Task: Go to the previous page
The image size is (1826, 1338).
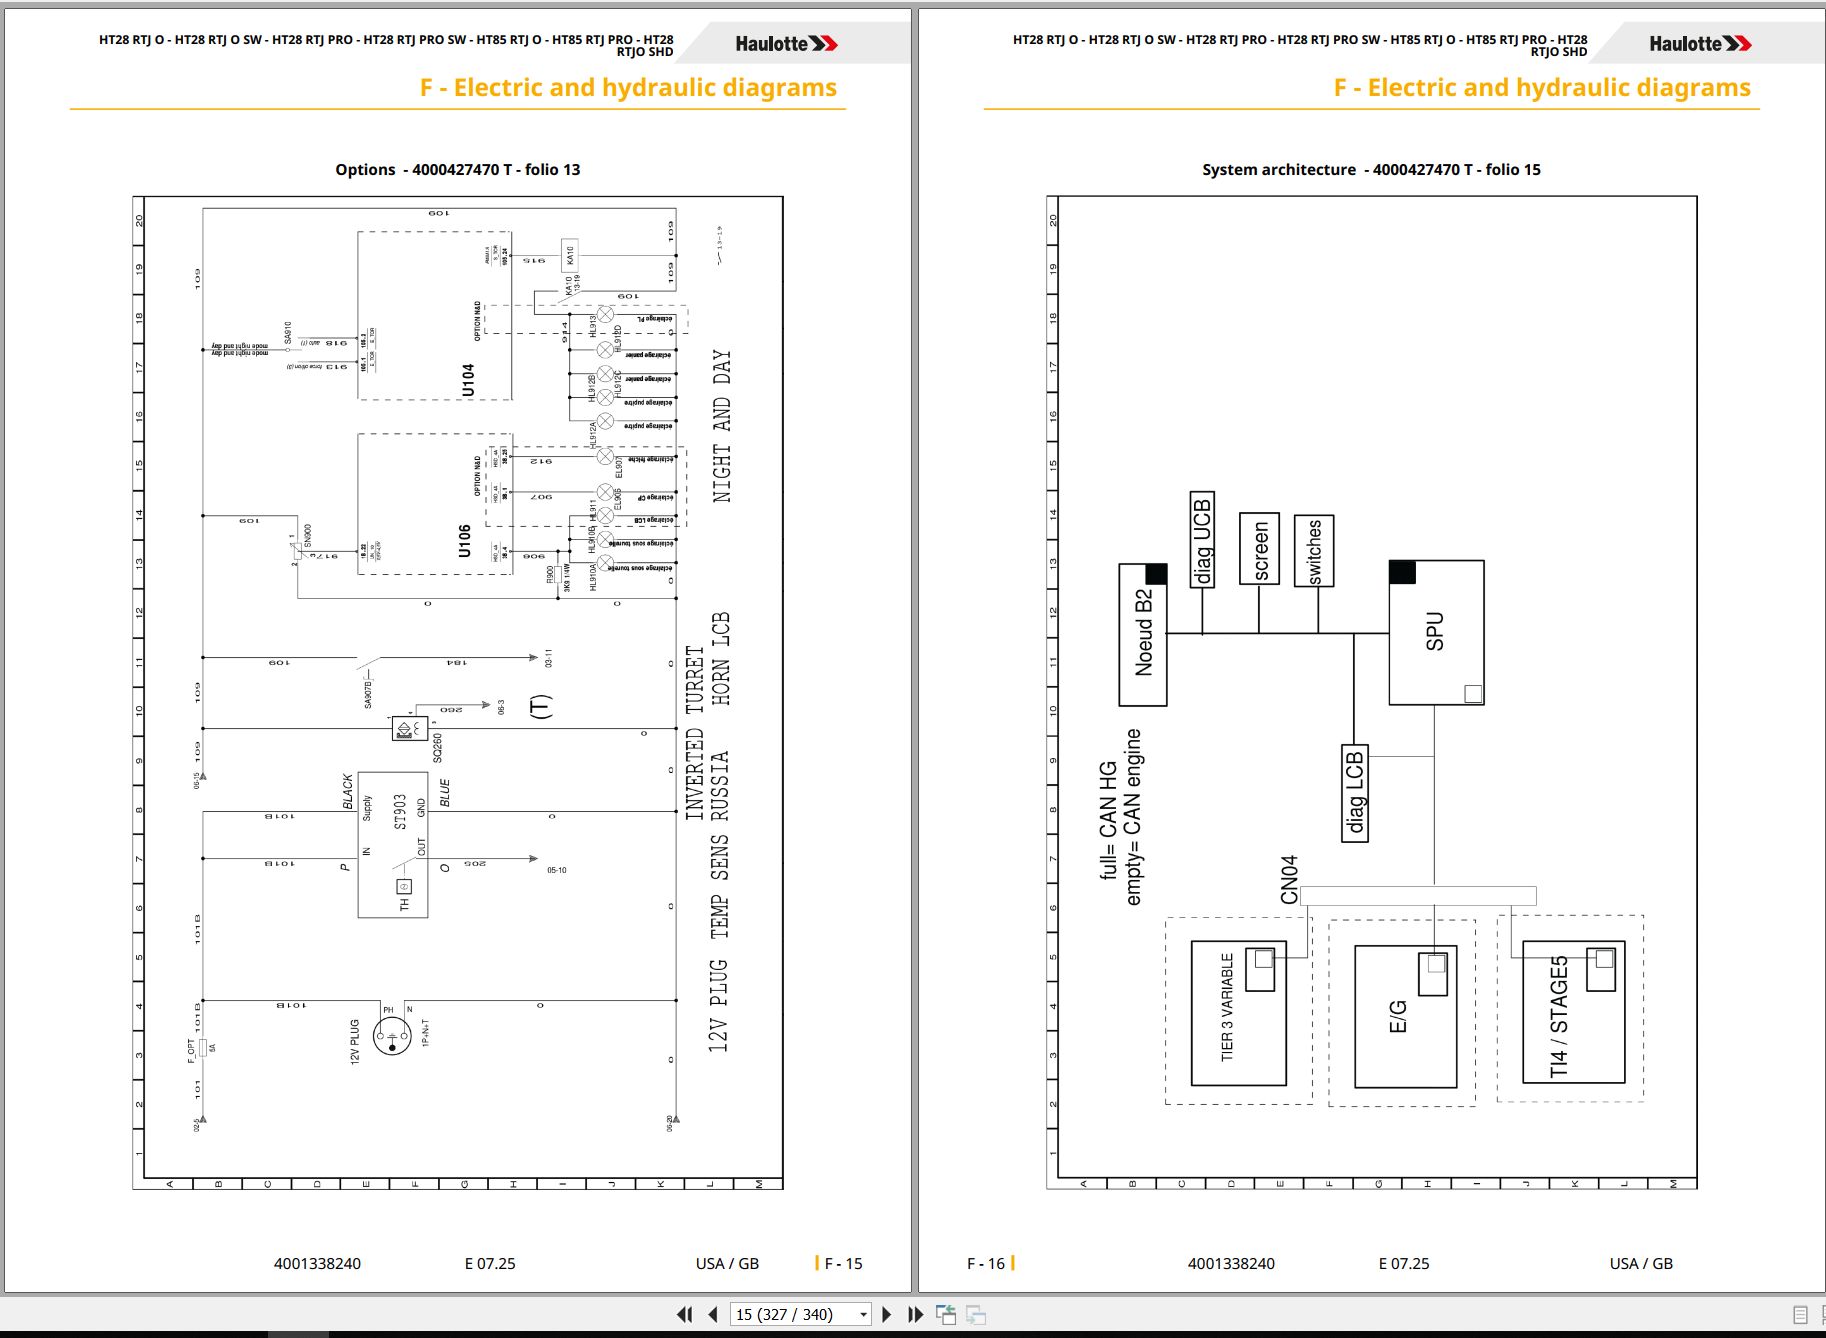Action: tap(713, 1314)
